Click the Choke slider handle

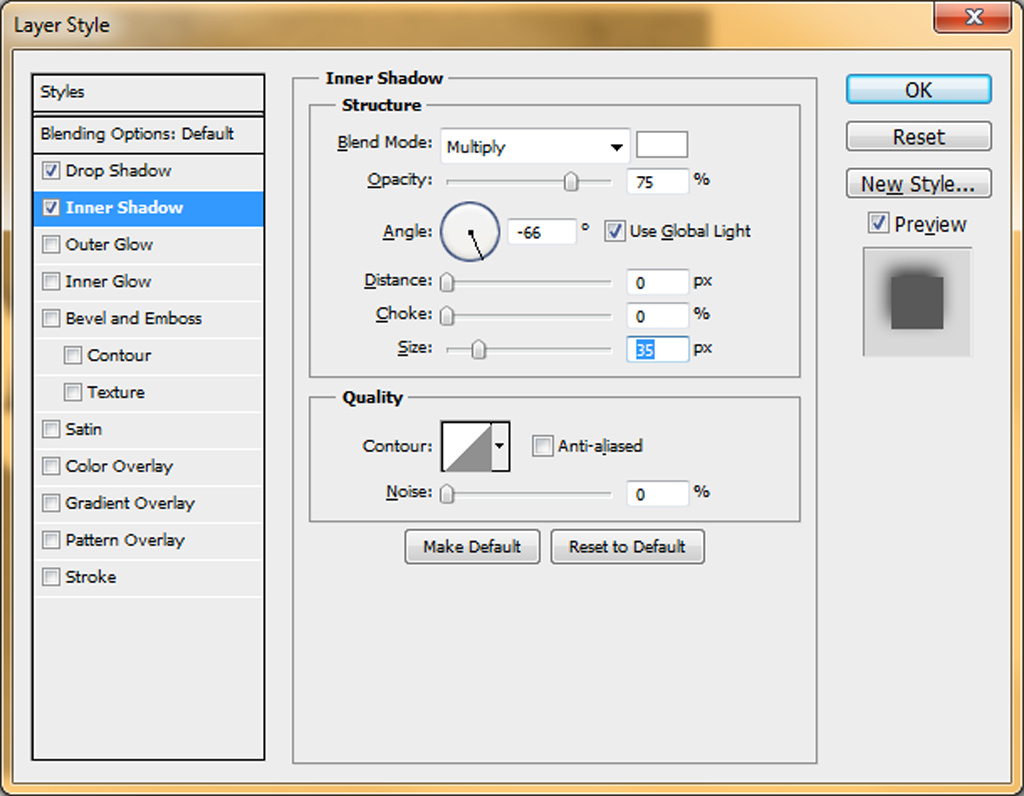point(447,316)
